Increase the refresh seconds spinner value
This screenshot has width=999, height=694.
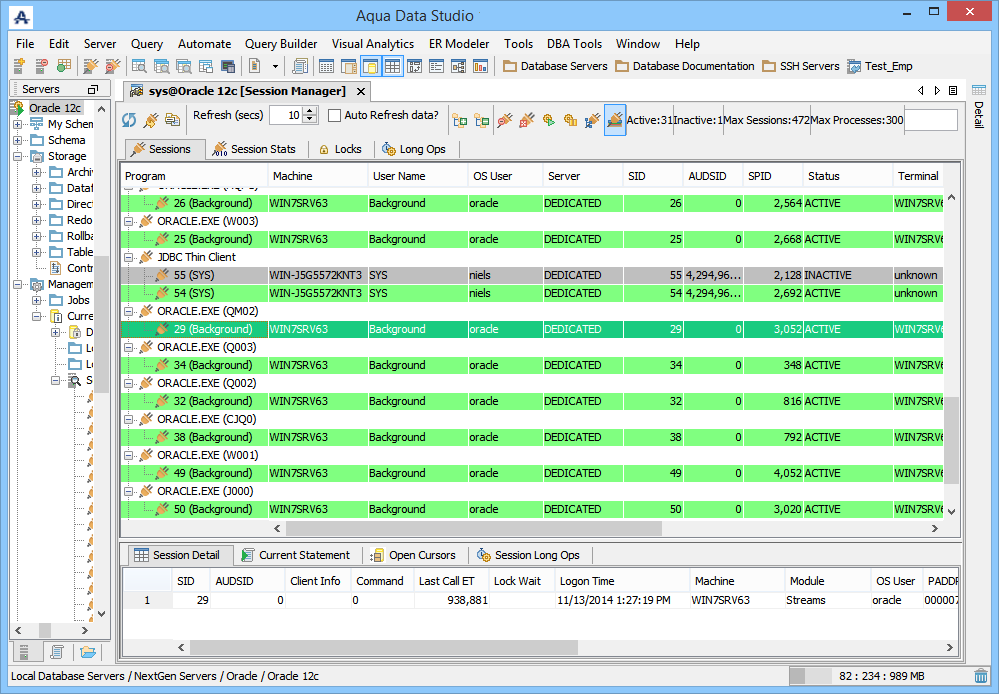click(311, 111)
